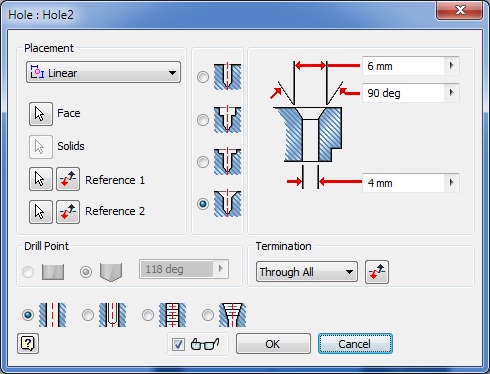The image size is (490, 374).
Task: Click the OK button
Action: (273, 344)
